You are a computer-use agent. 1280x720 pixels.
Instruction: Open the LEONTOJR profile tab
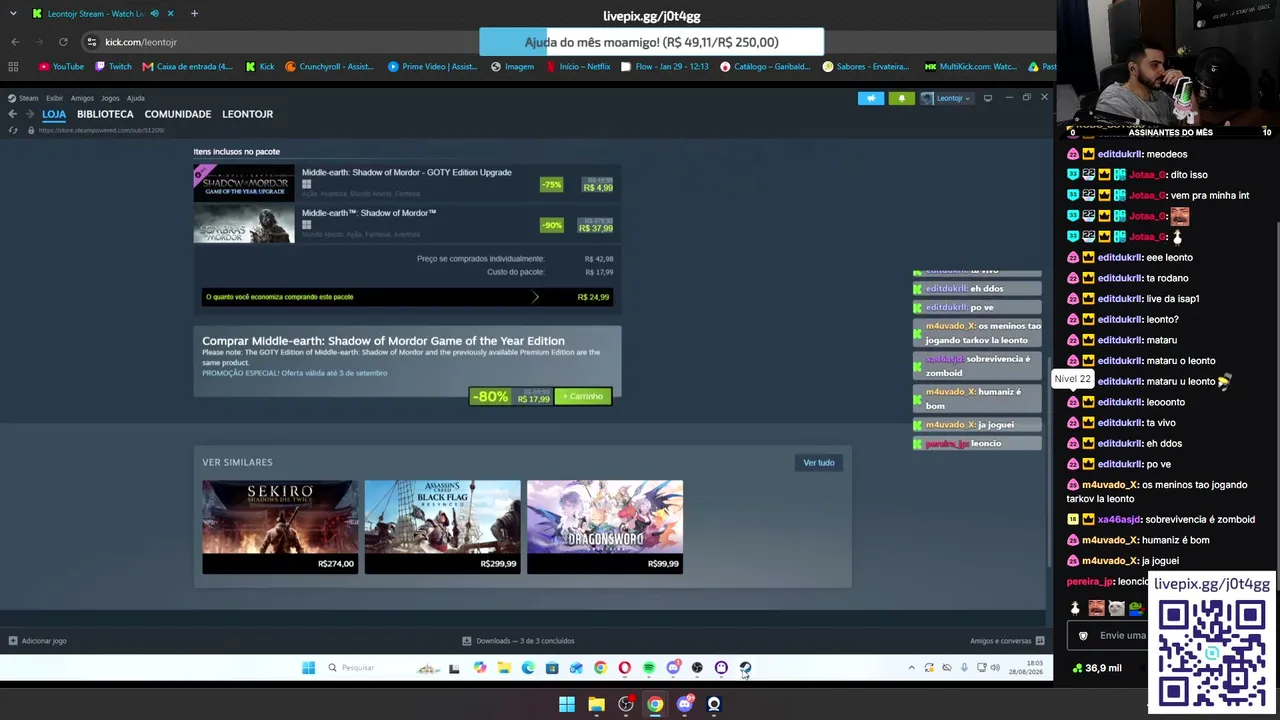pyautogui.click(x=247, y=114)
